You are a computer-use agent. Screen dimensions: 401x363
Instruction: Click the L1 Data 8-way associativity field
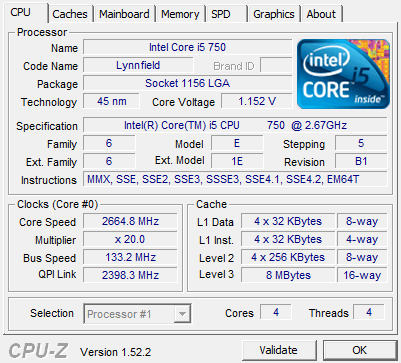pos(362,221)
